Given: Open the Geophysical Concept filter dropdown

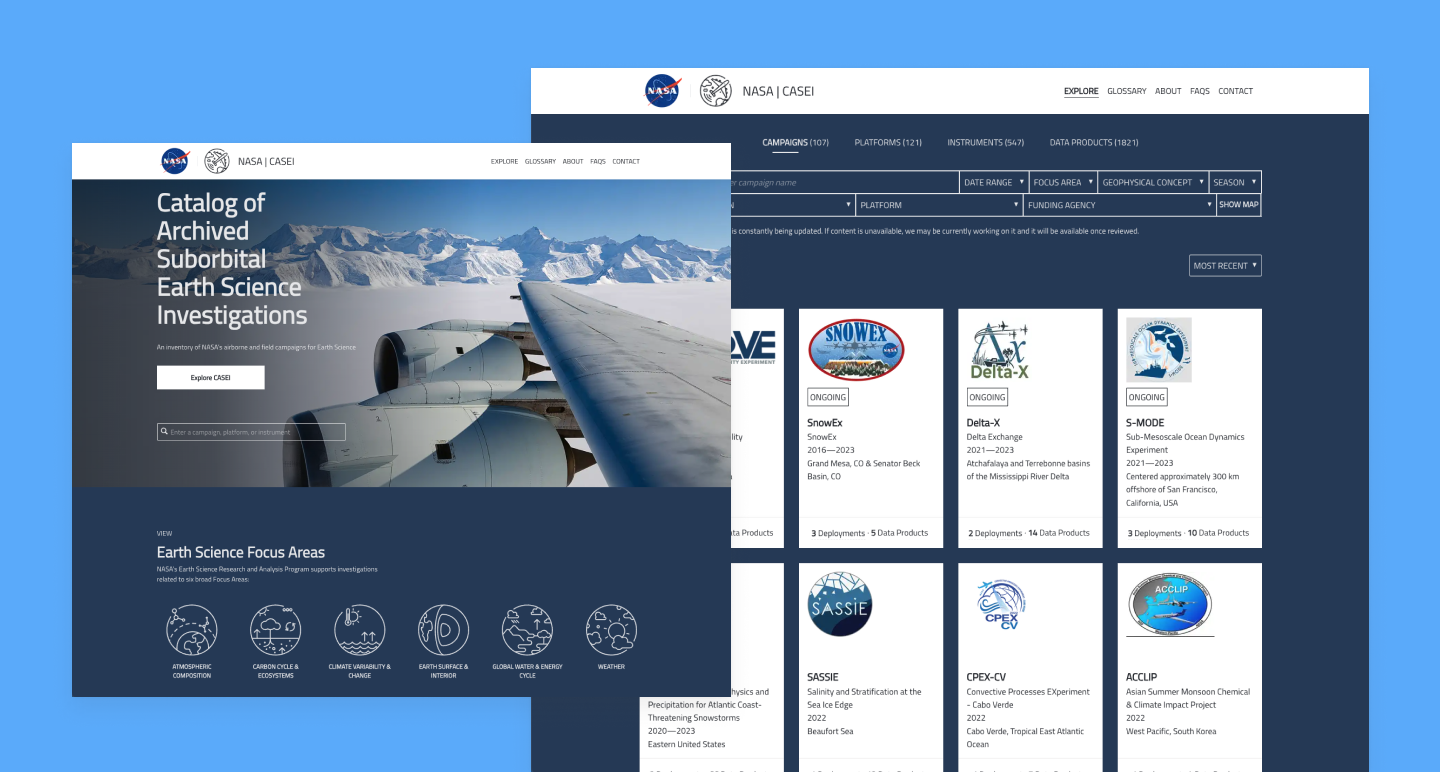Looking at the screenshot, I should click(1152, 182).
